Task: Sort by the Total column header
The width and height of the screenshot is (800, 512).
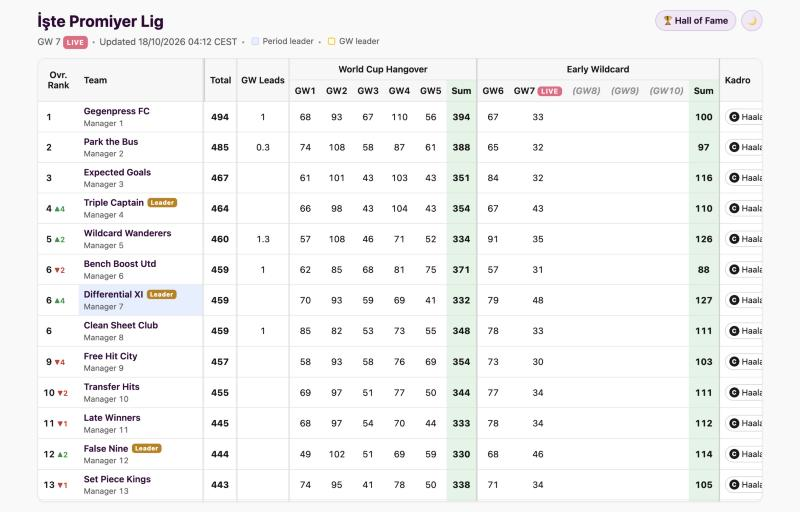Action: pyautogui.click(x=220, y=80)
